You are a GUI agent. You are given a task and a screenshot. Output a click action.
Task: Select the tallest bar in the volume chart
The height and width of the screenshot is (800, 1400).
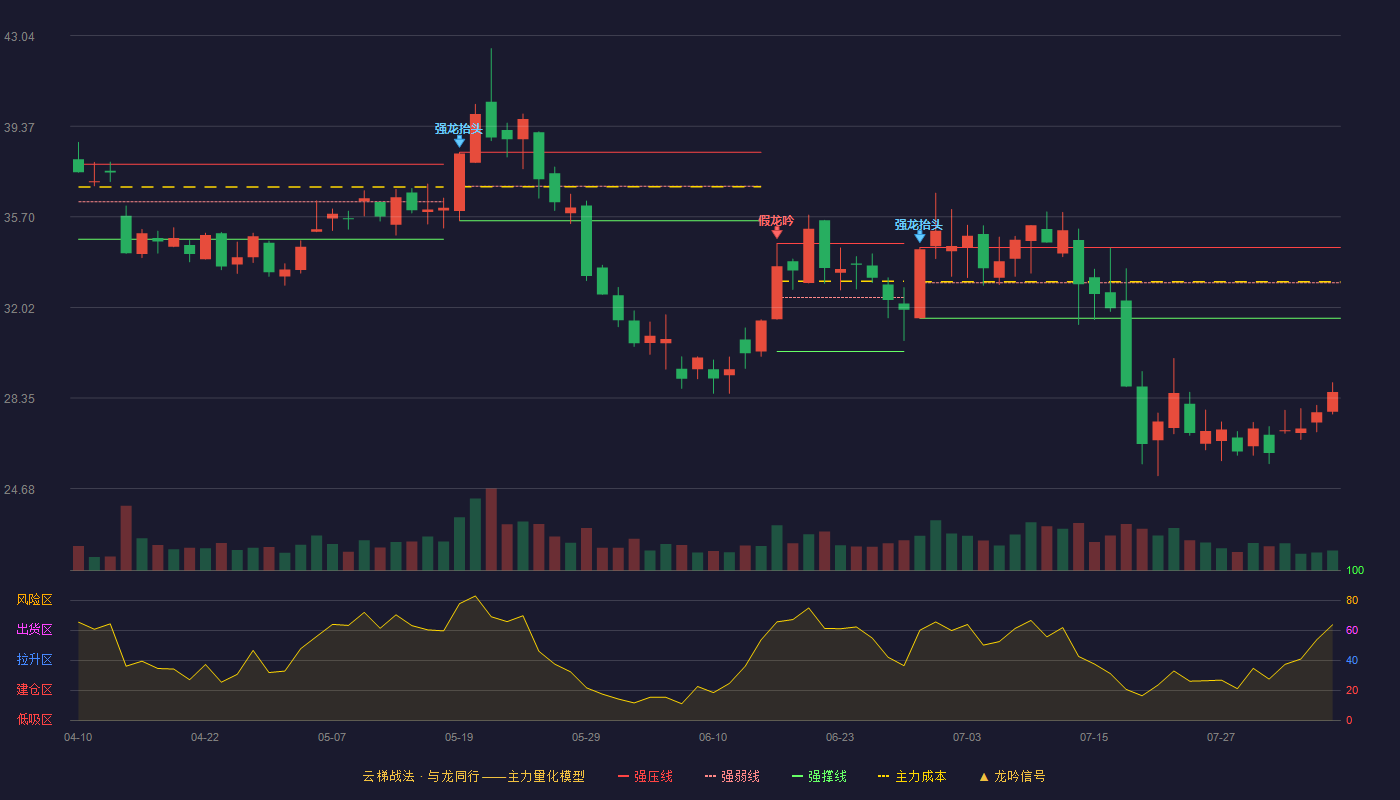[491, 529]
